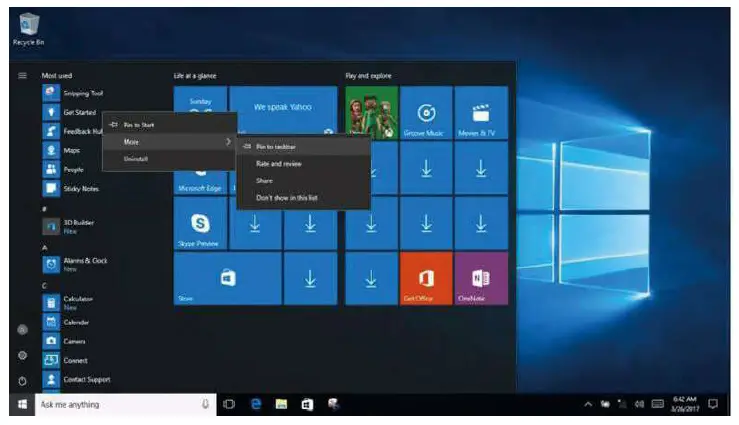Open File Explorer from taskbar
This screenshot has width=739, height=425.
tap(281, 404)
